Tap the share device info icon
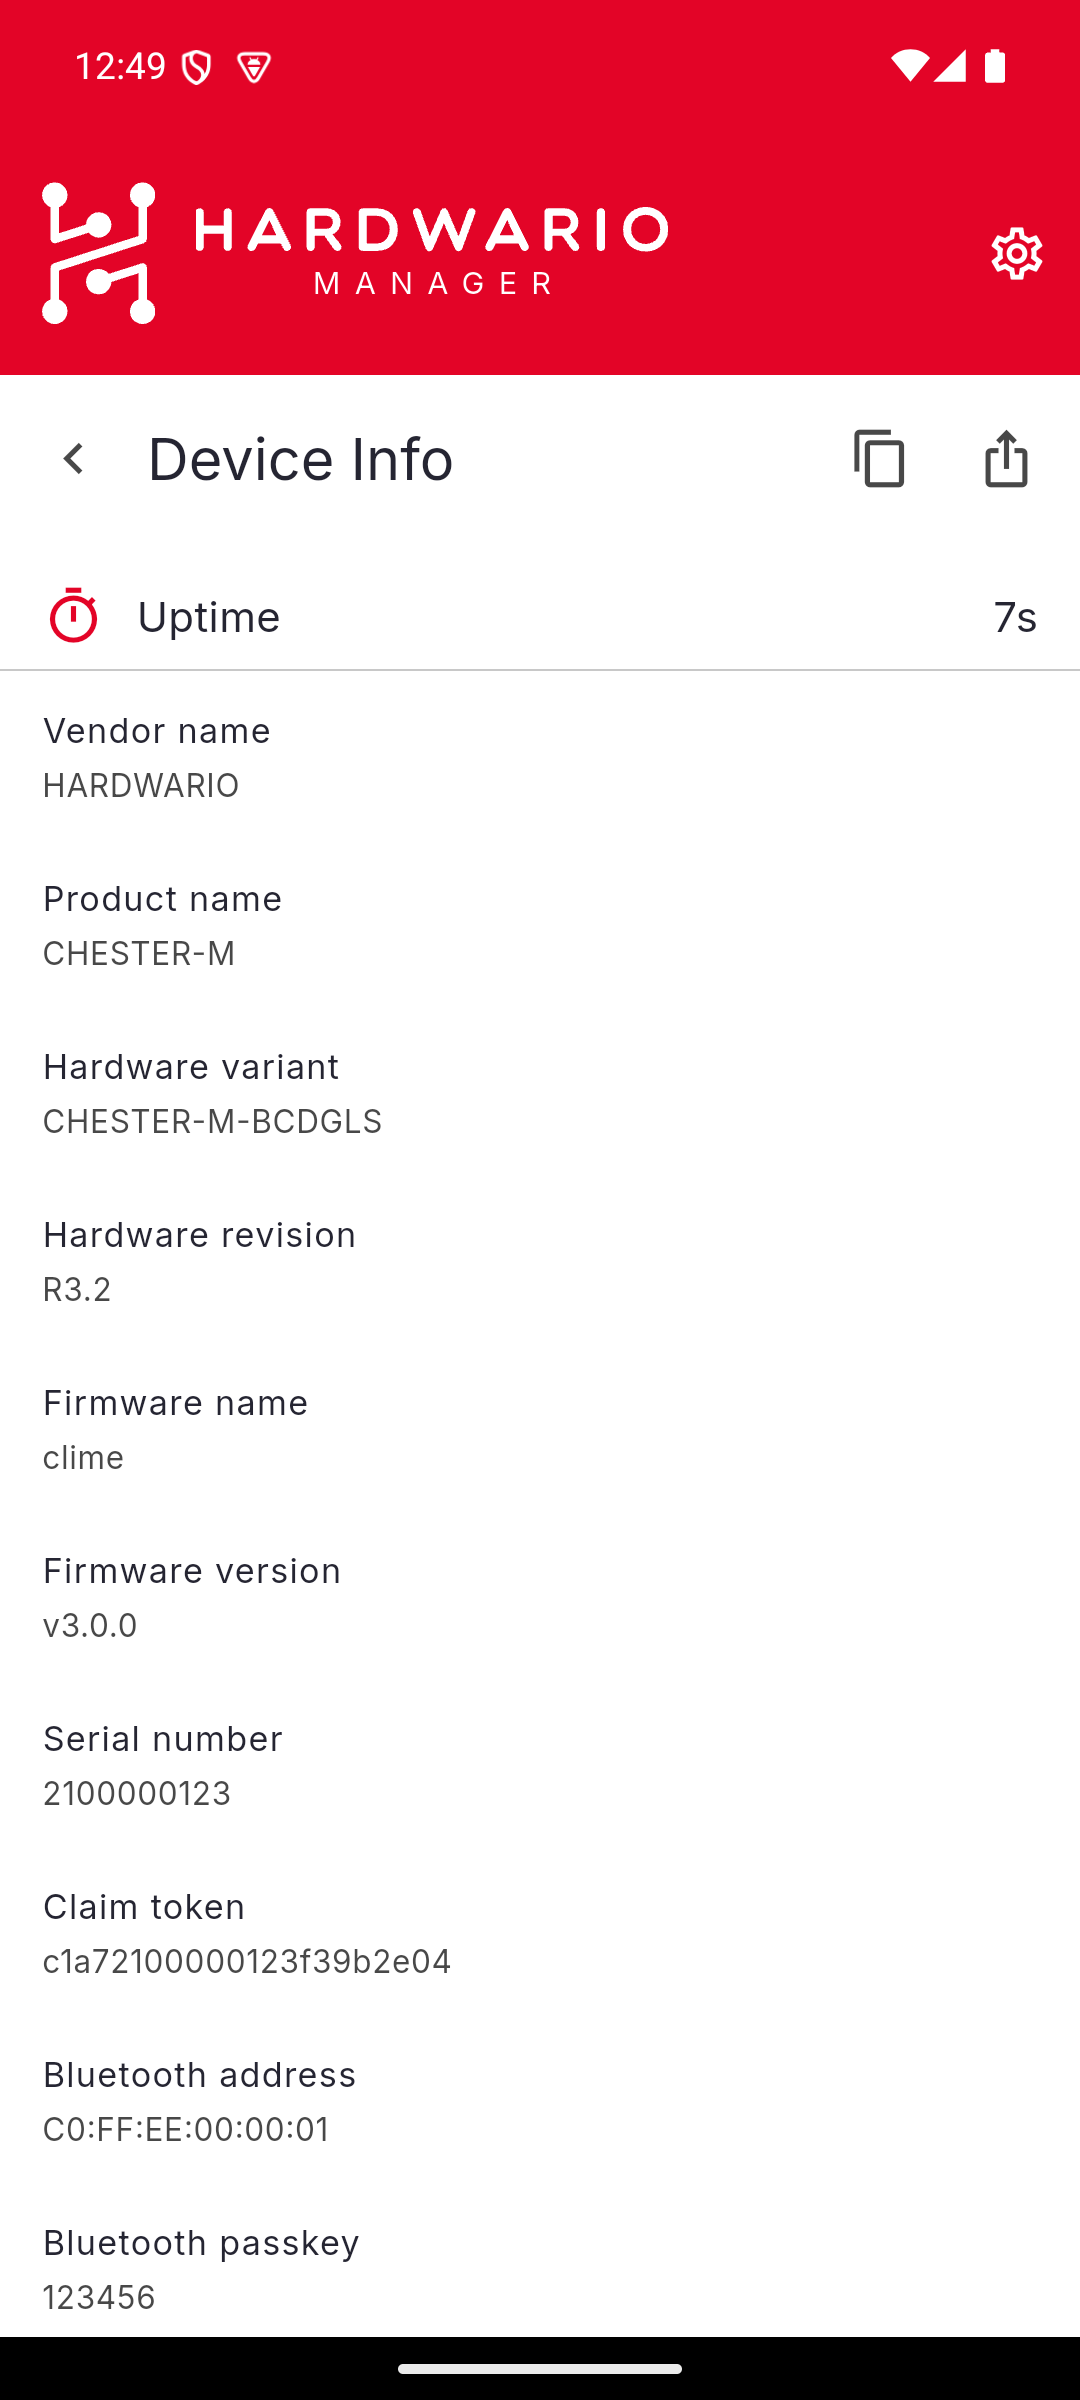The image size is (1080, 2400). coord(1006,459)
